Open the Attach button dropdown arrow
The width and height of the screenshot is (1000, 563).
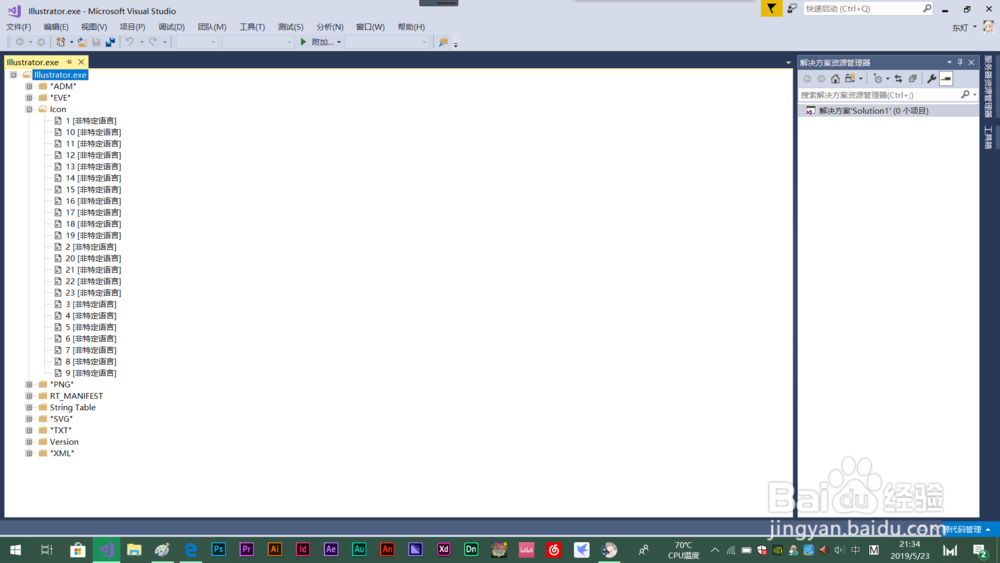[339, 42]
